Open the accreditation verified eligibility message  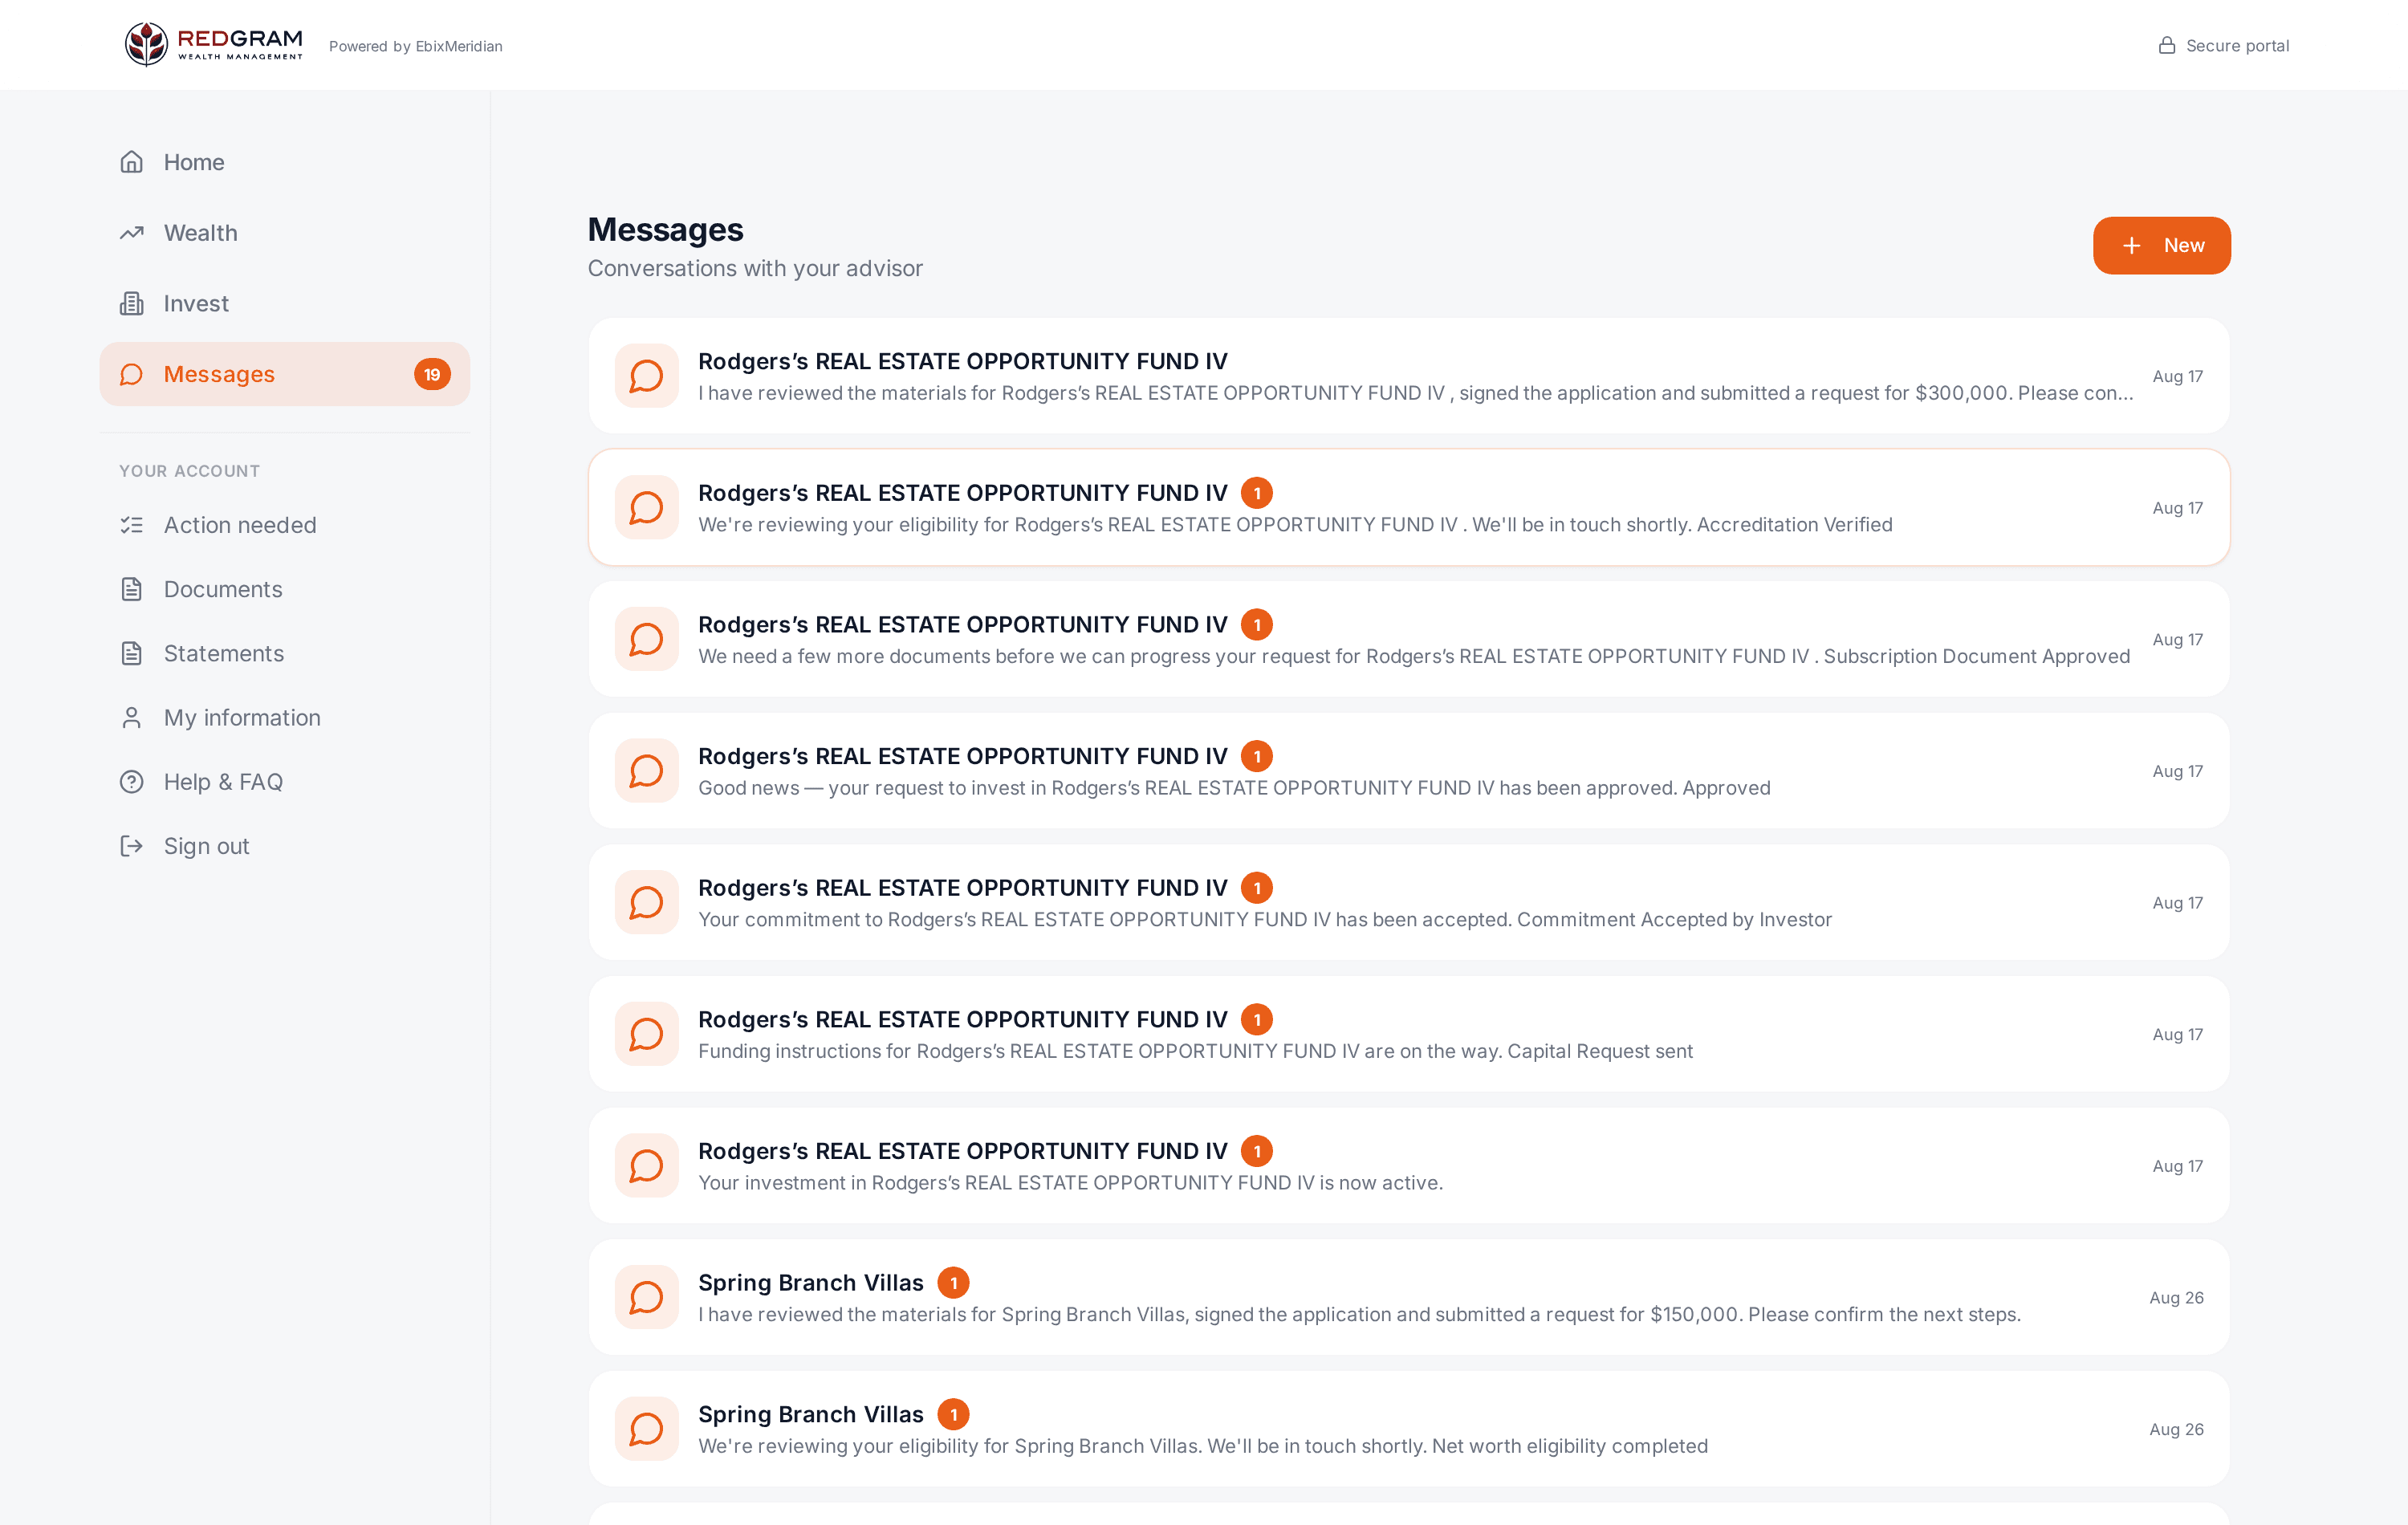tap(1408, 508)
